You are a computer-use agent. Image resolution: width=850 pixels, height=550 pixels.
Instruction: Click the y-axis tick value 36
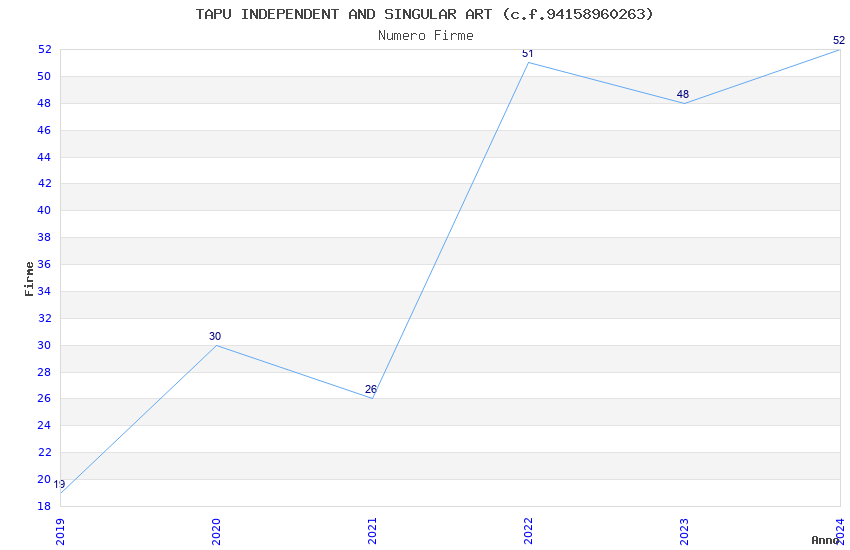pyautogui.click(x=44, y=264)
